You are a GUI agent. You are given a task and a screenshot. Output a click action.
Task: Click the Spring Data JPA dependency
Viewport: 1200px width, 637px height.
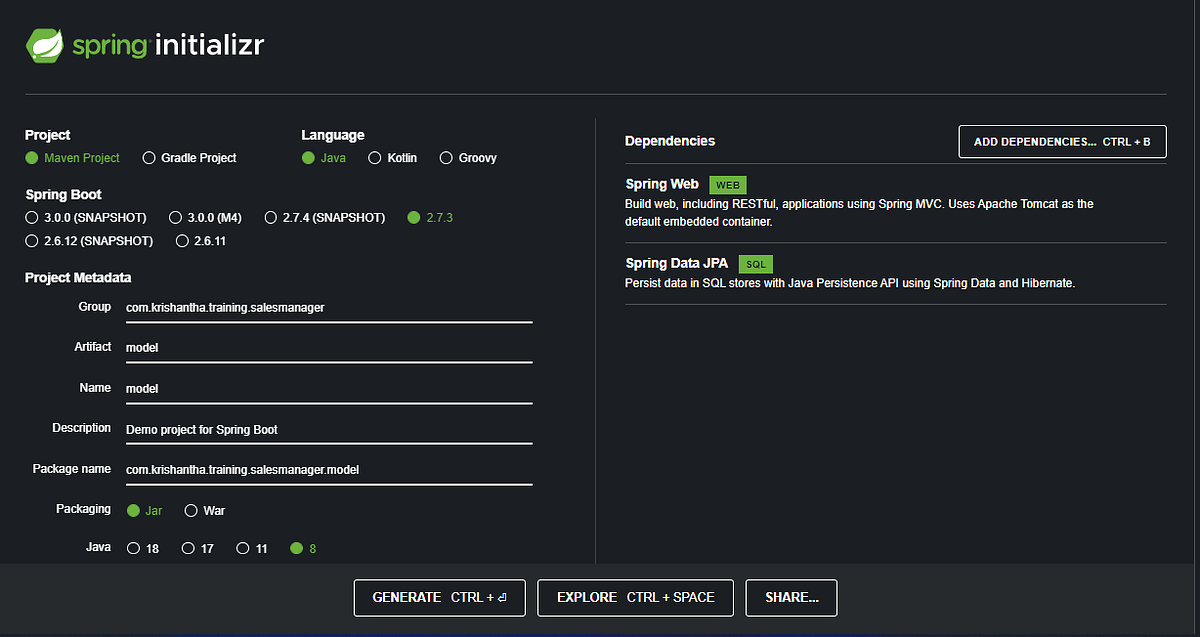[895, 274]
